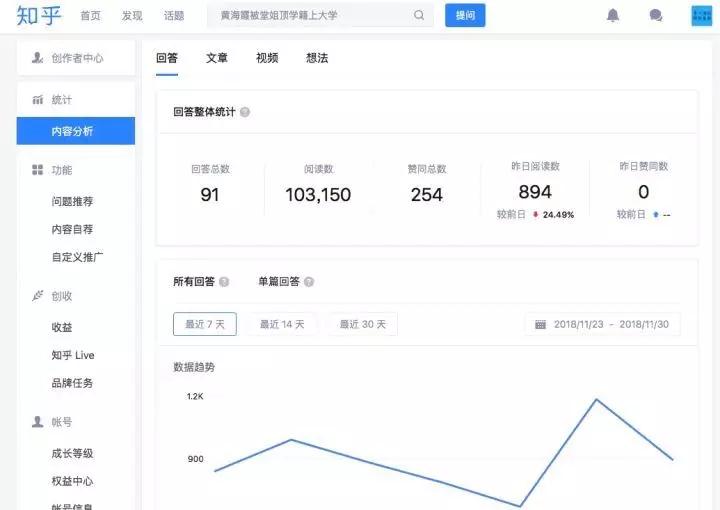Click the search magnifier icon

tap(419, 16)
